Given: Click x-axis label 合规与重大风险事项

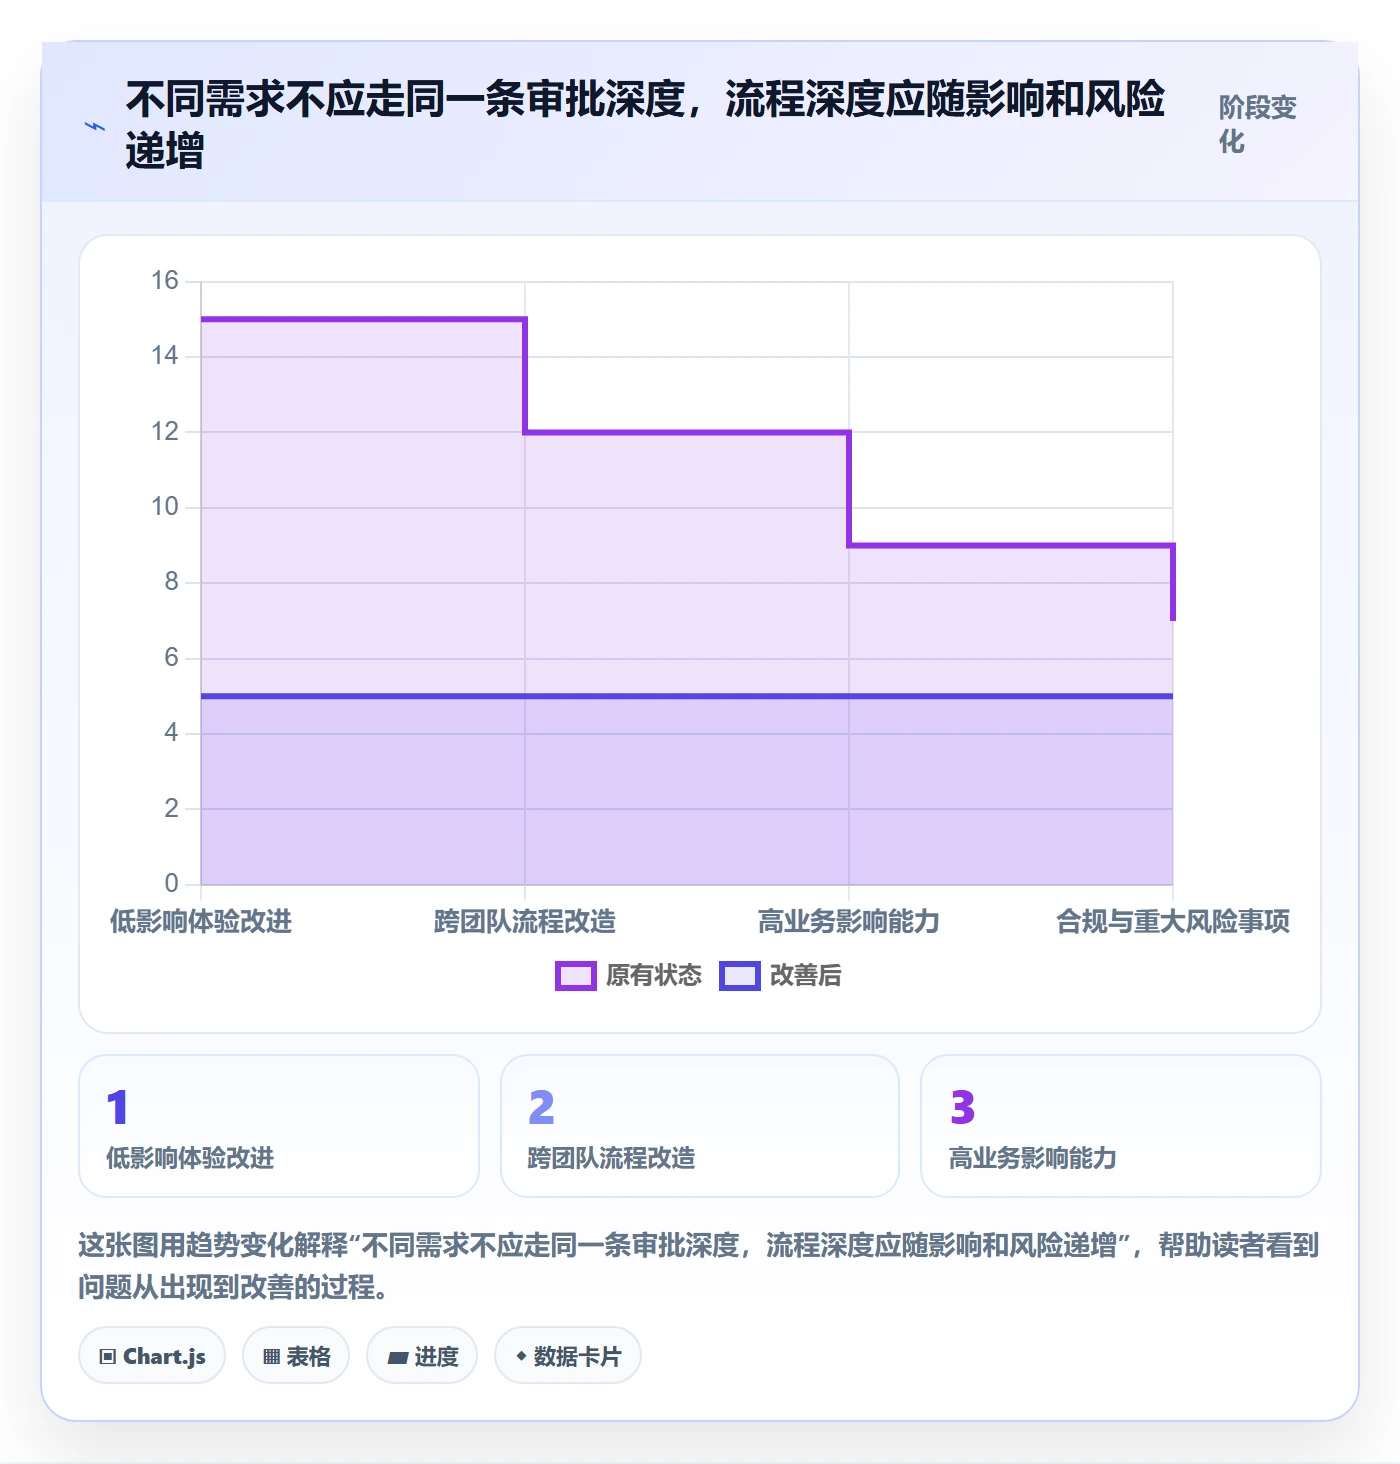Looking at the screenshot, I should click(1173, 922).
